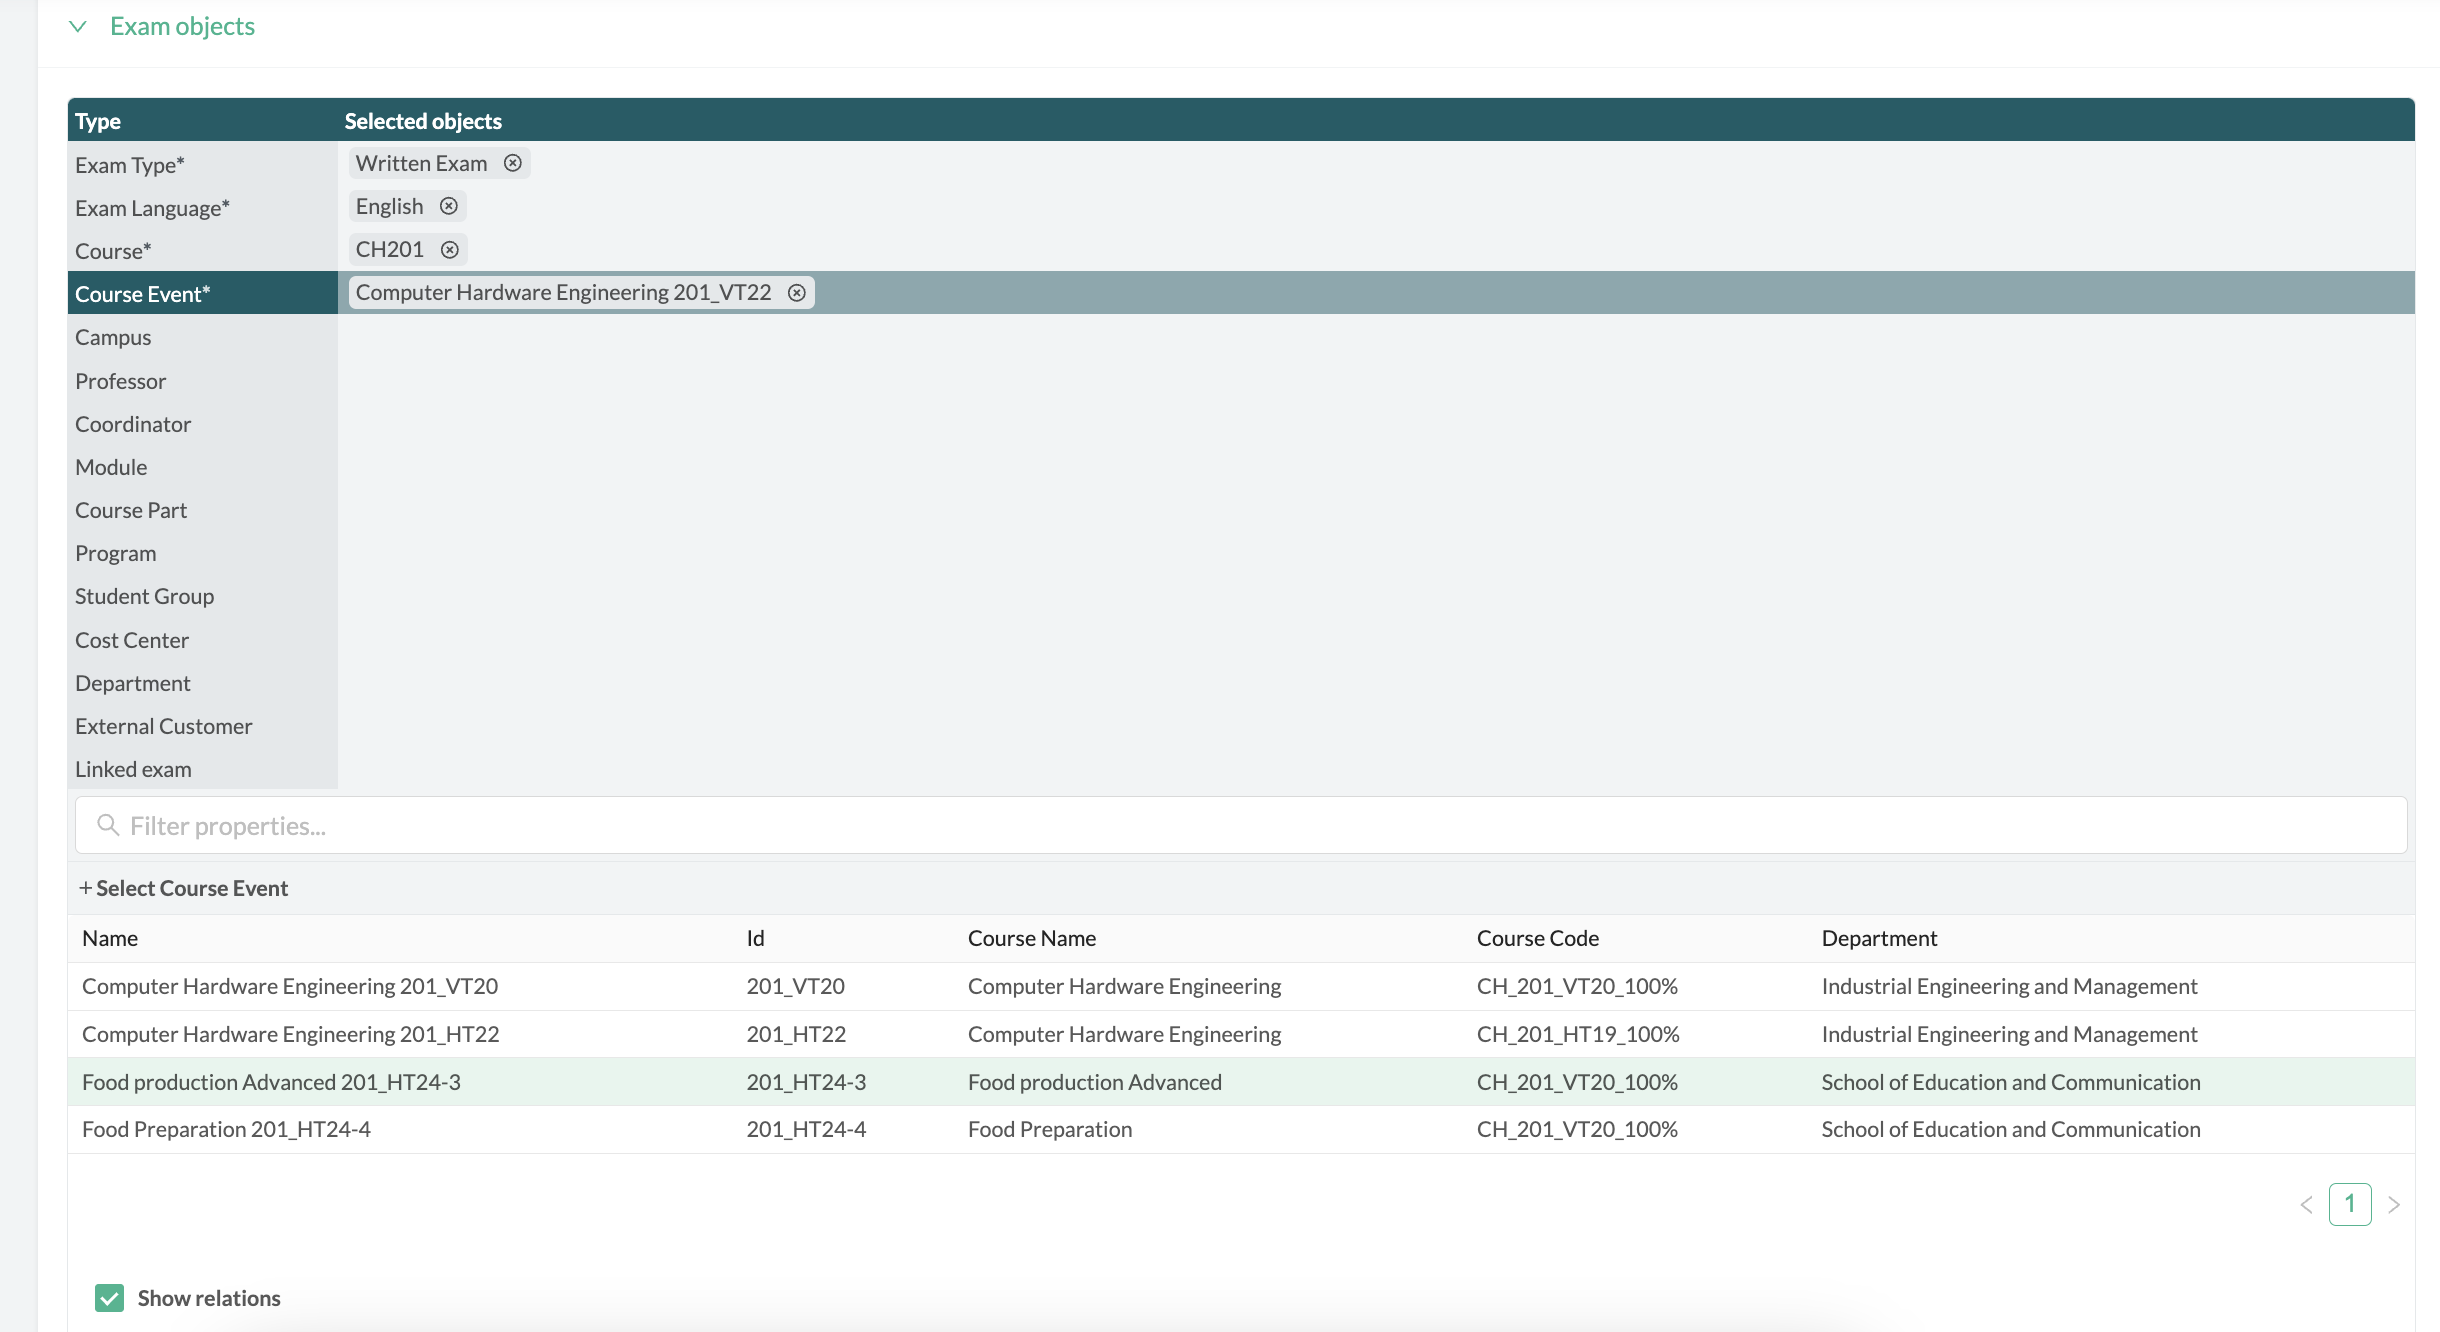Remove the English language selection

tap(449, 206)
